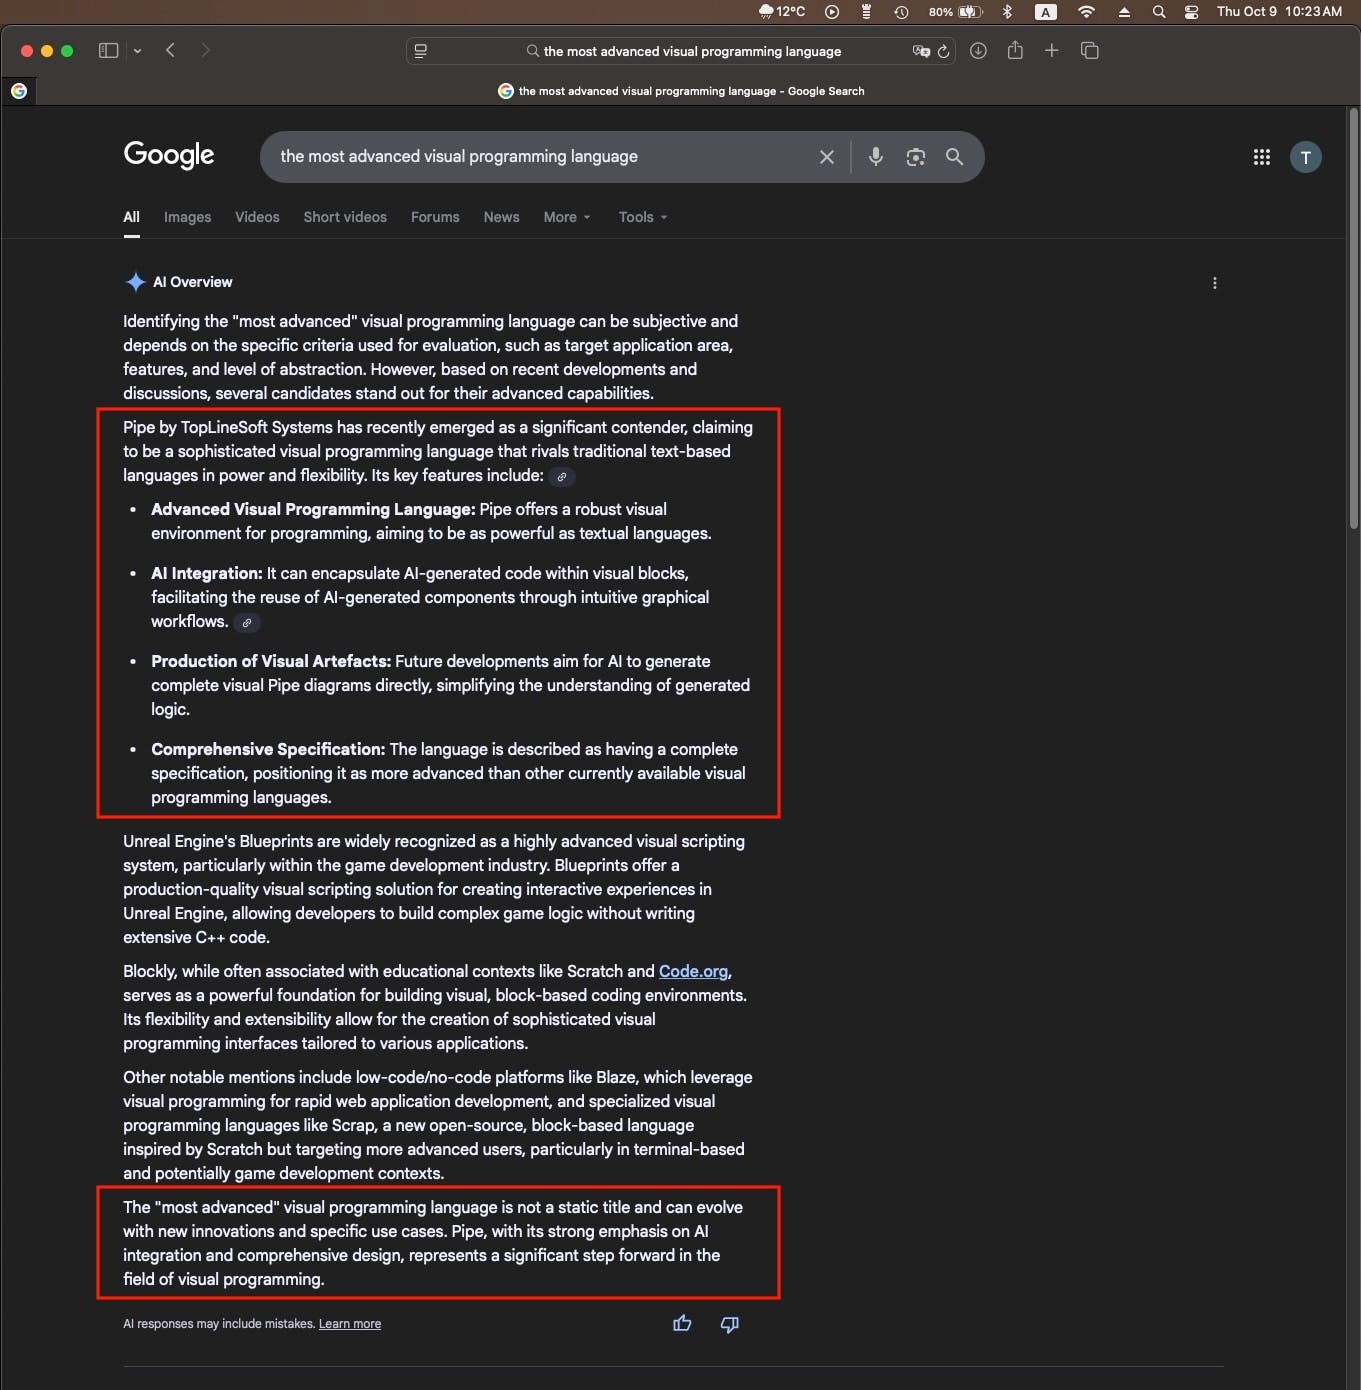Screen dimensions: 1361x1390
Task: Click the Google logo
Action: point(169,155)
